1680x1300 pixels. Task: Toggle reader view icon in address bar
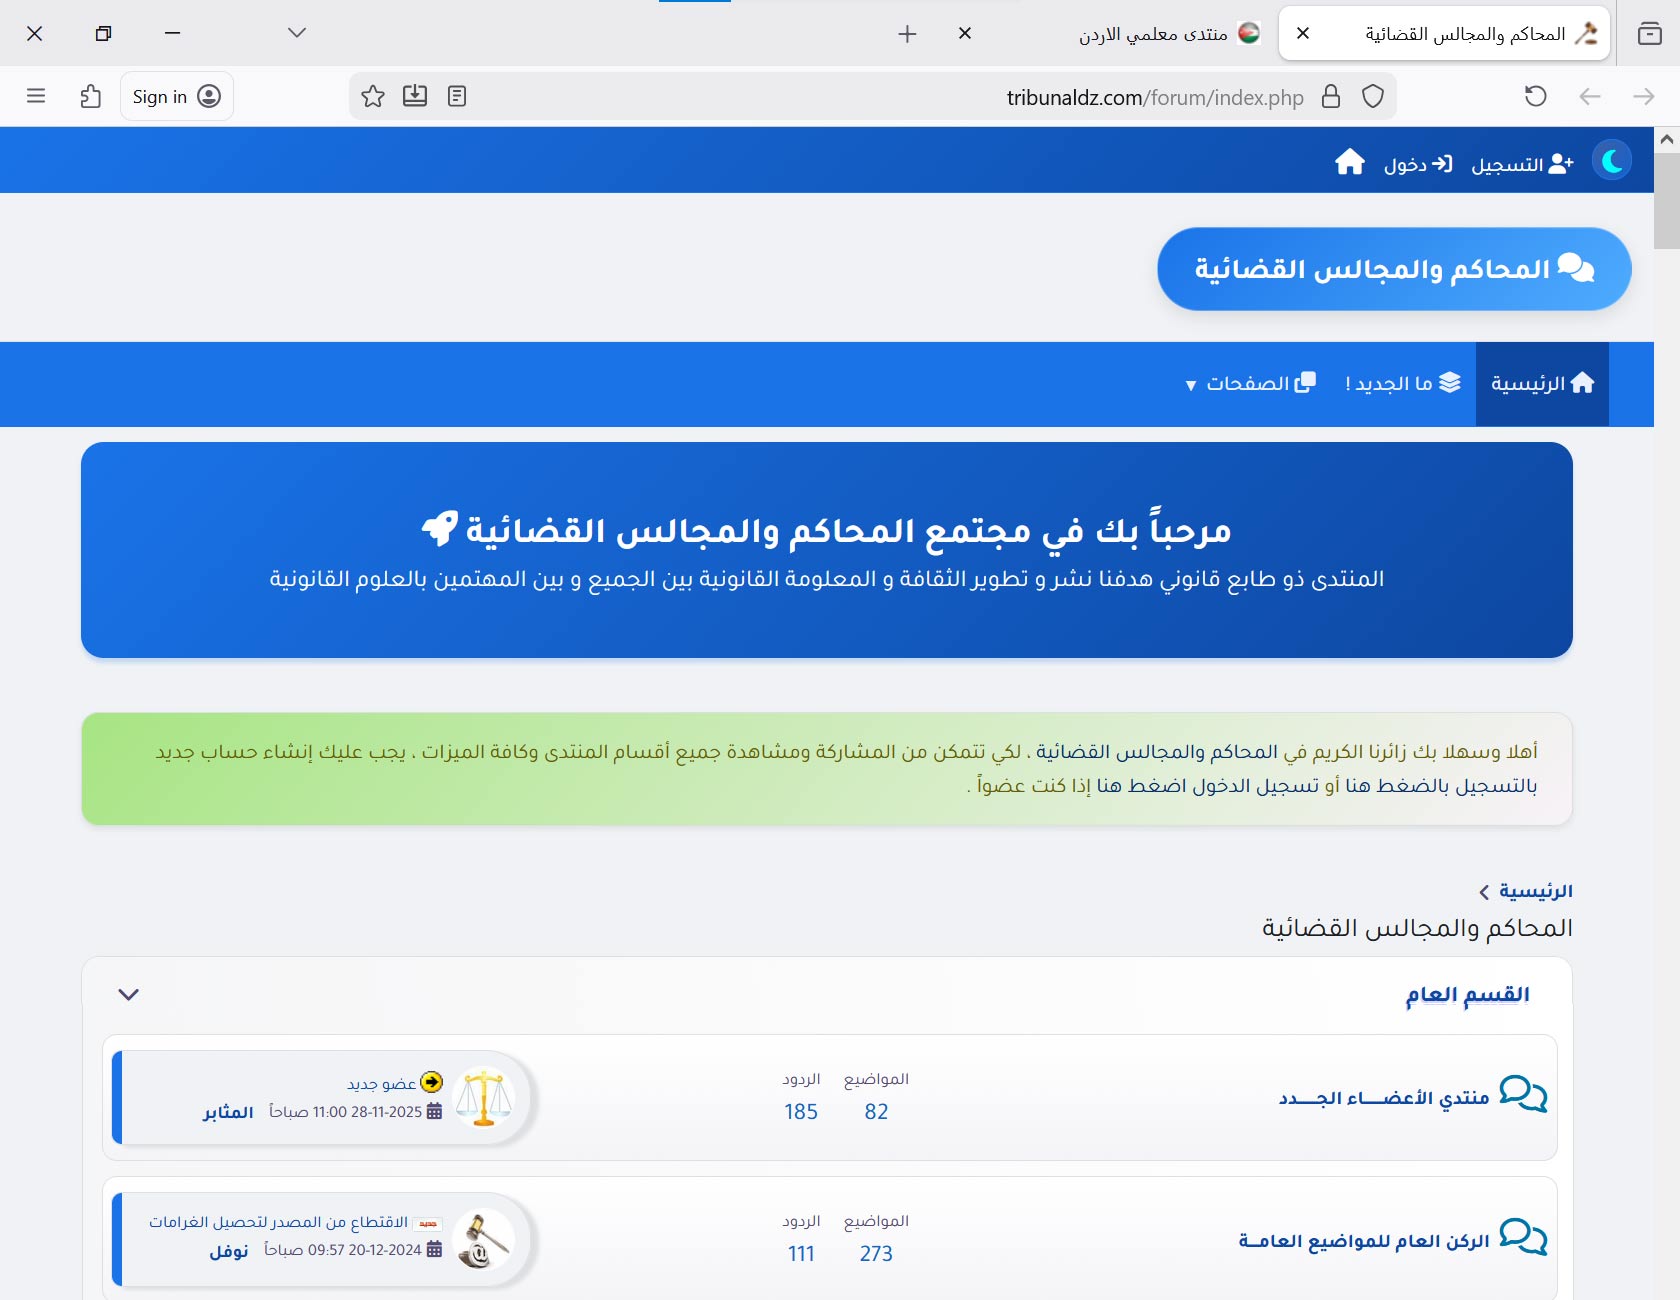click(457, 96)
